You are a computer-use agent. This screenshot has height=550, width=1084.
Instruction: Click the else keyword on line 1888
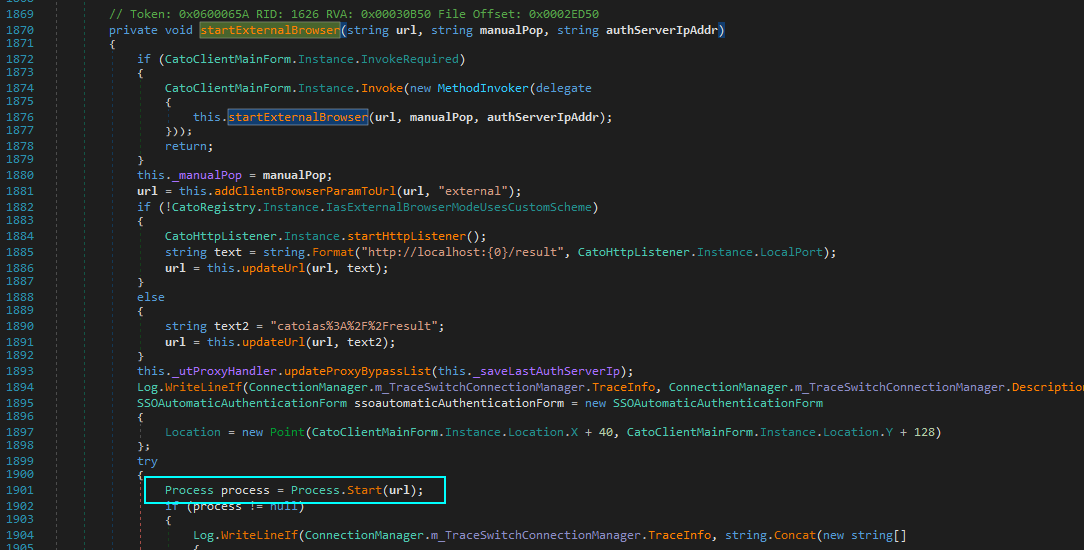click(151, 297)
